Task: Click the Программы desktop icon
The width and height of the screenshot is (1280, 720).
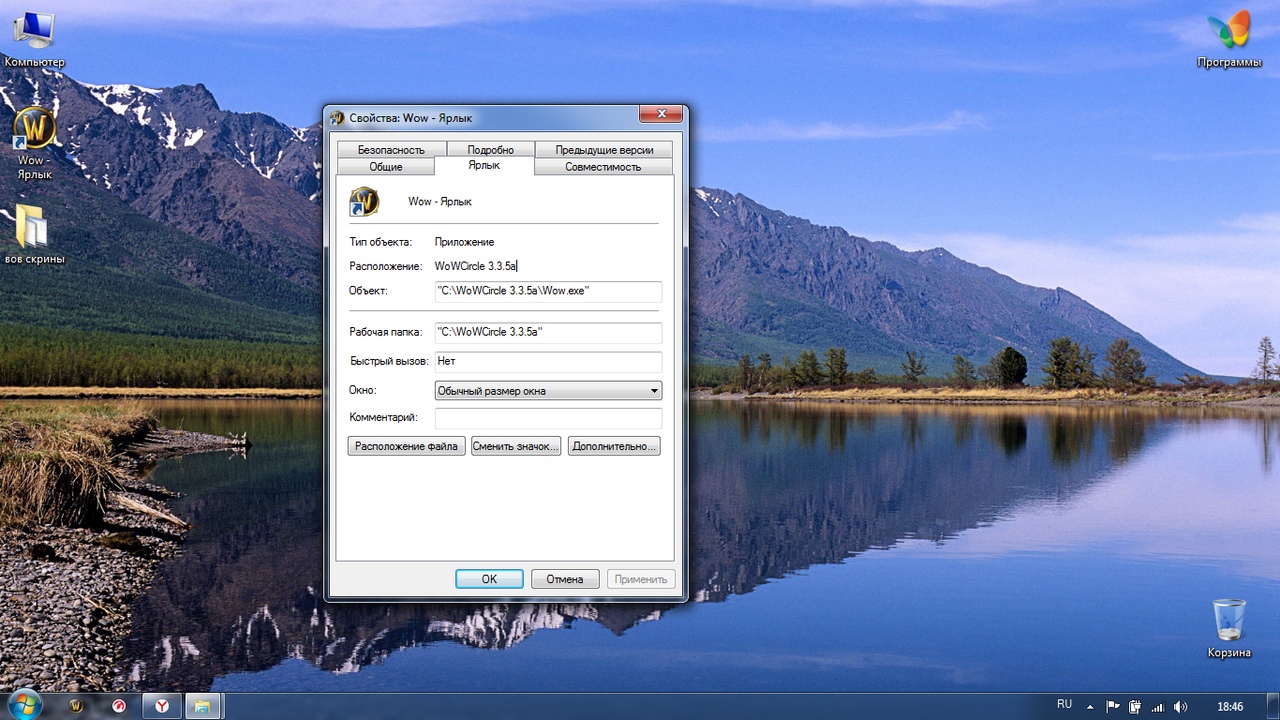Action: pos(1229,34)
